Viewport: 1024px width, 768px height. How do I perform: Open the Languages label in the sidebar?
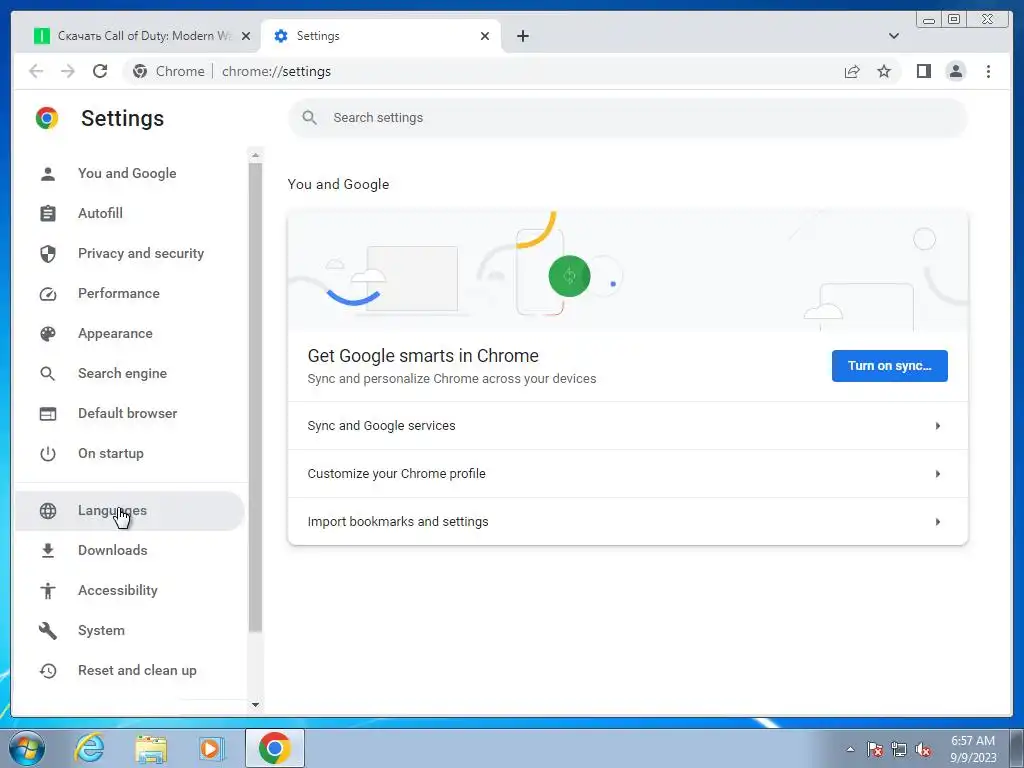coord(112,511)
